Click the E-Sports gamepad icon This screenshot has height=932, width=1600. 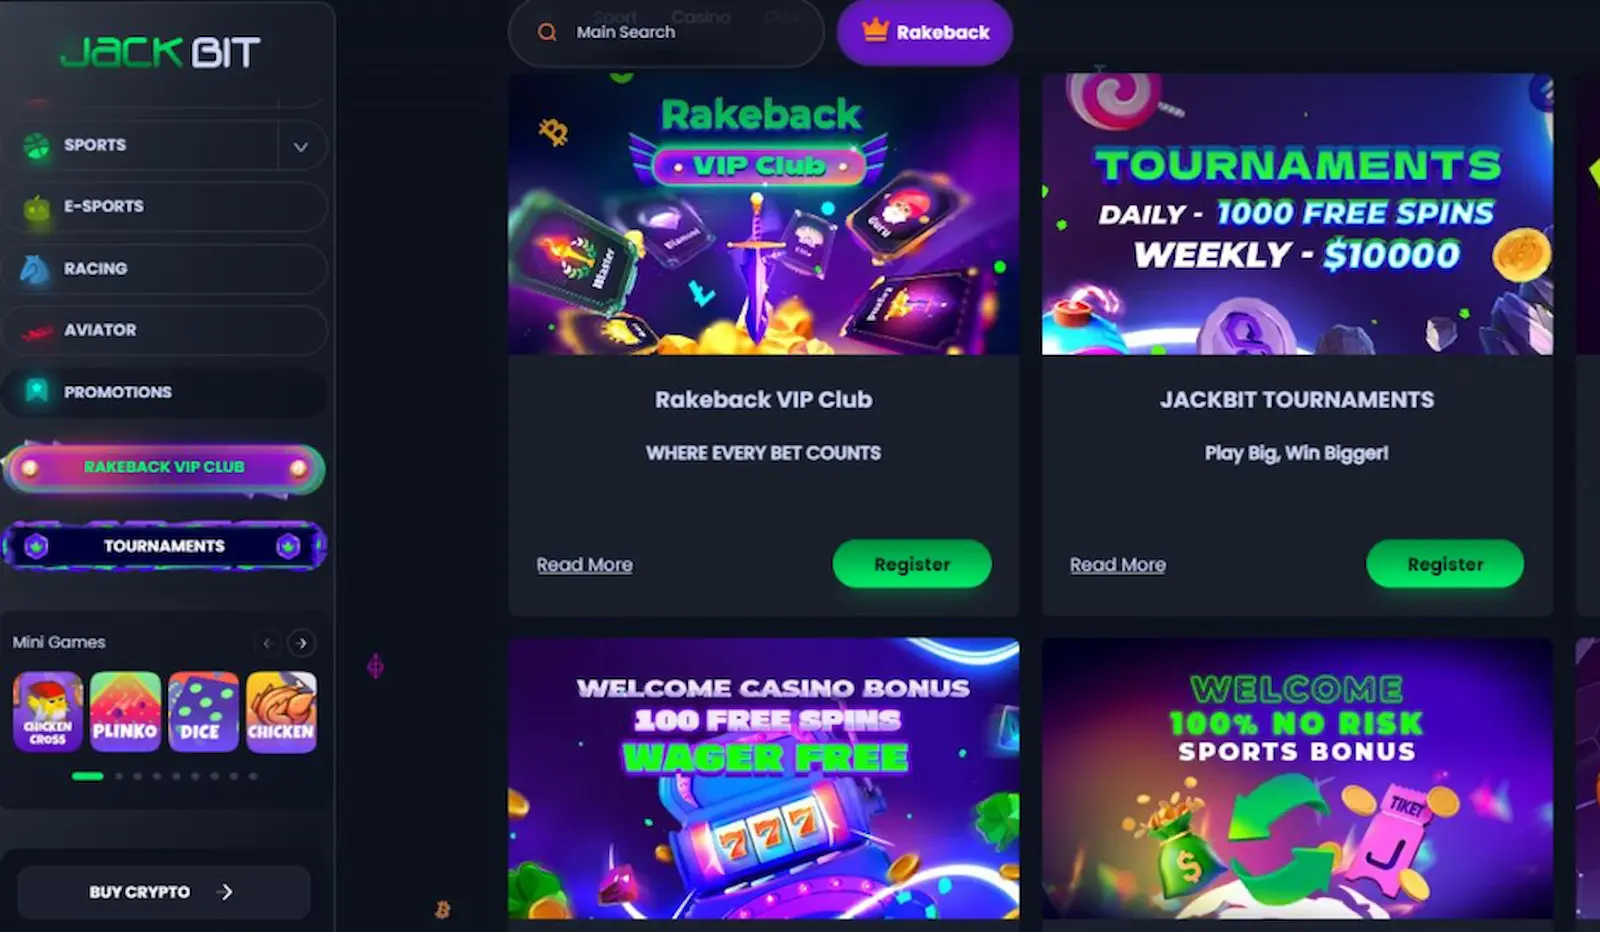(x=36, y=208)
